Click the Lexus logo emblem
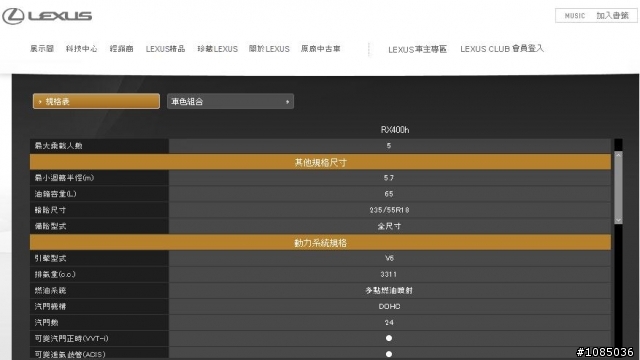 pos(13,16)
